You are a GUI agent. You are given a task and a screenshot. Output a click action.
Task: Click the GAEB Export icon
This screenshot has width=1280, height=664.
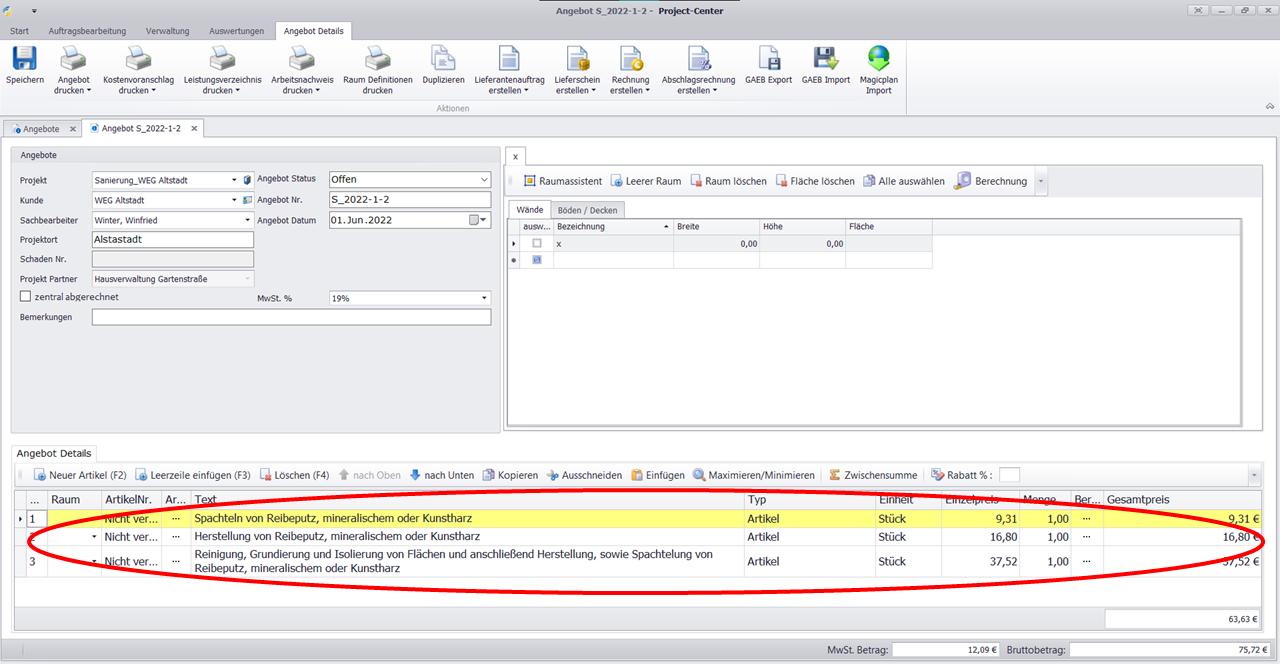click(768, 59)
